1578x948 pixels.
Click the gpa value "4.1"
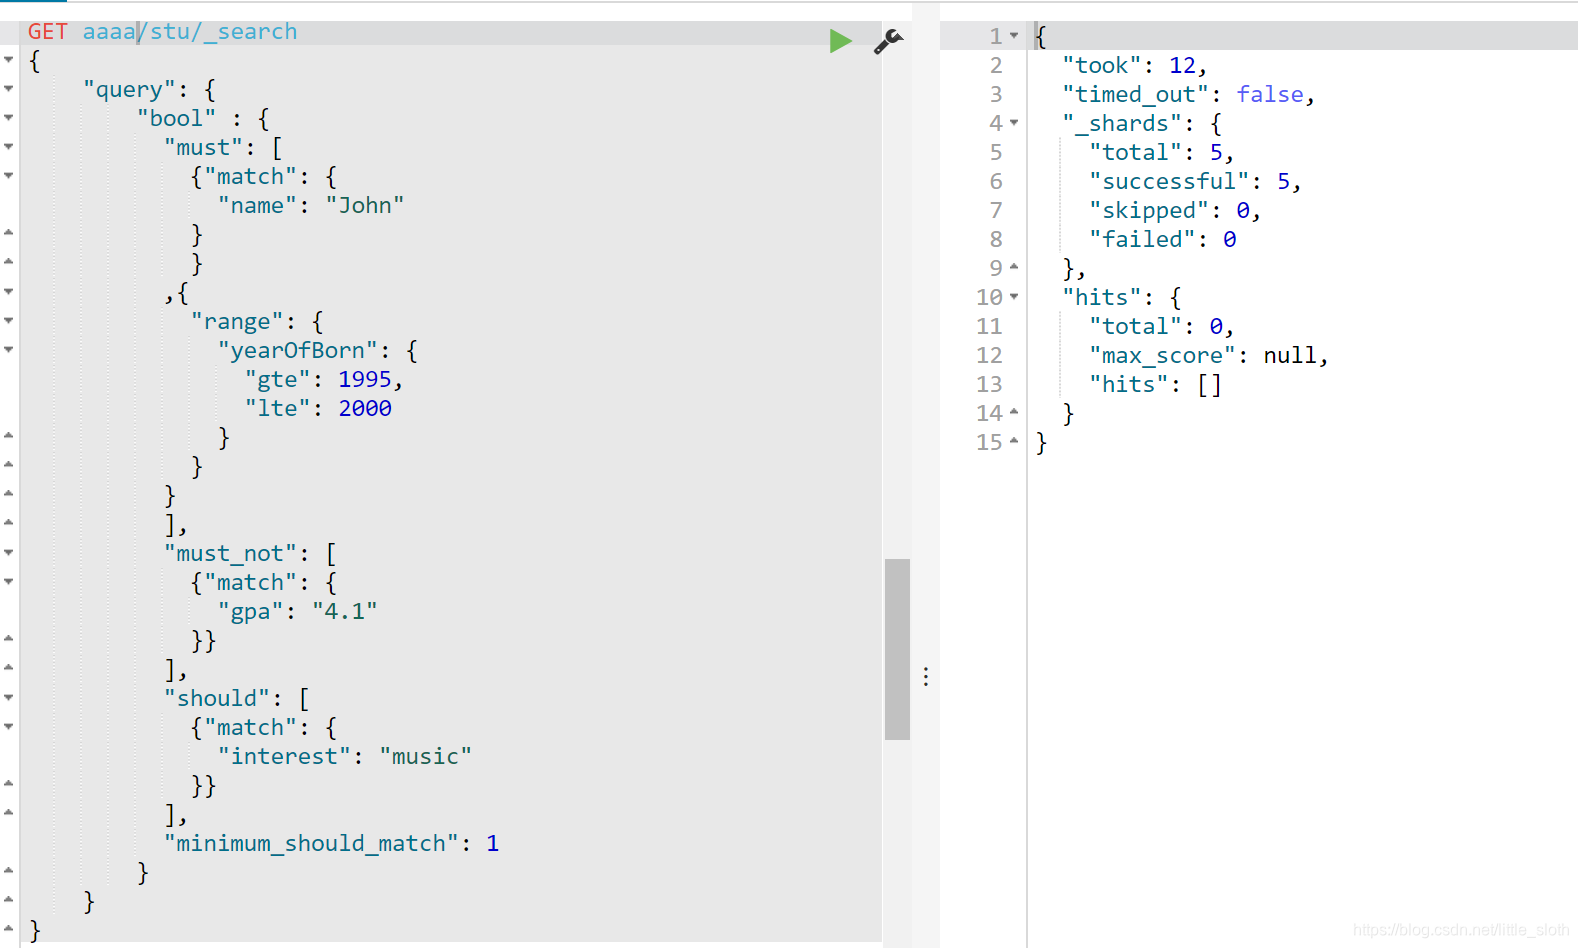point(345,611)
